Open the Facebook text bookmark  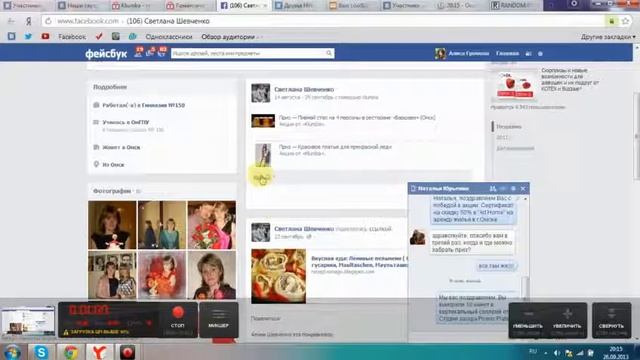click(72, 37)
